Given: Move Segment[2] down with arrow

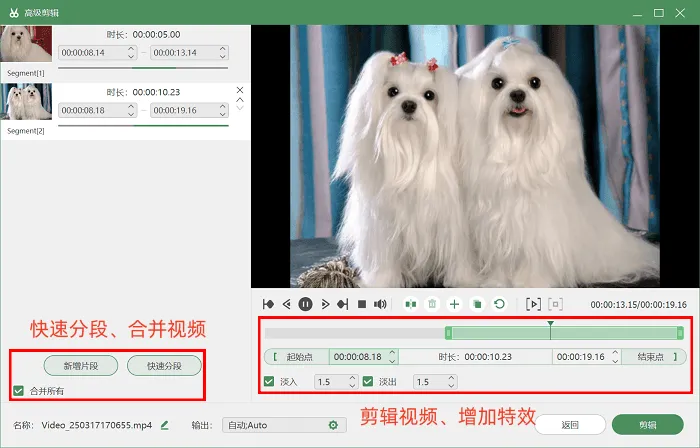Looking at the screenshot, I should point(240,108).
